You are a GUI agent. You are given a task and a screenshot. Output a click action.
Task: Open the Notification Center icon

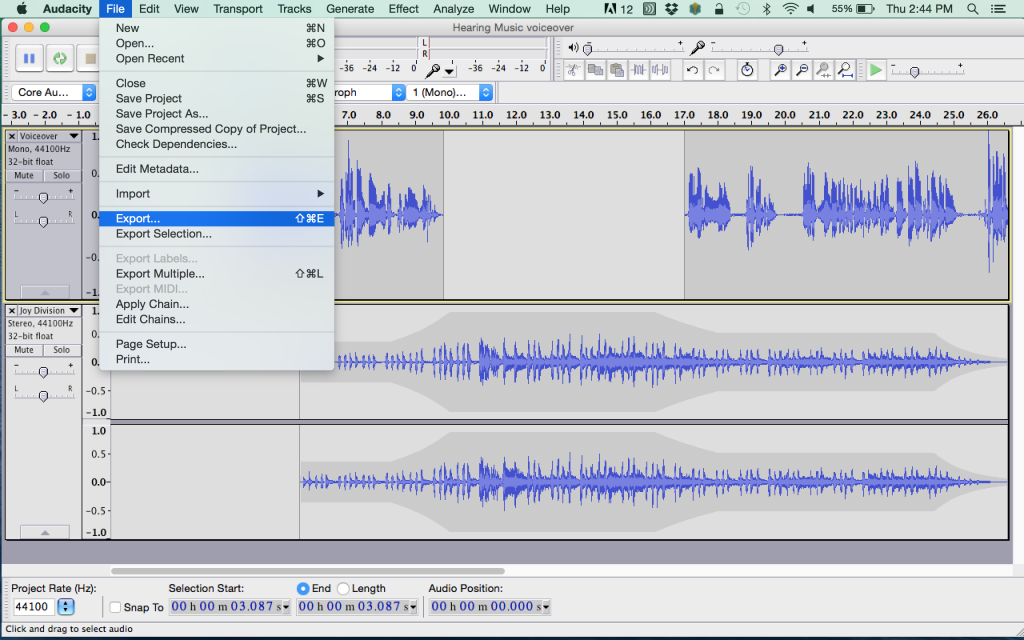point(998,9)
